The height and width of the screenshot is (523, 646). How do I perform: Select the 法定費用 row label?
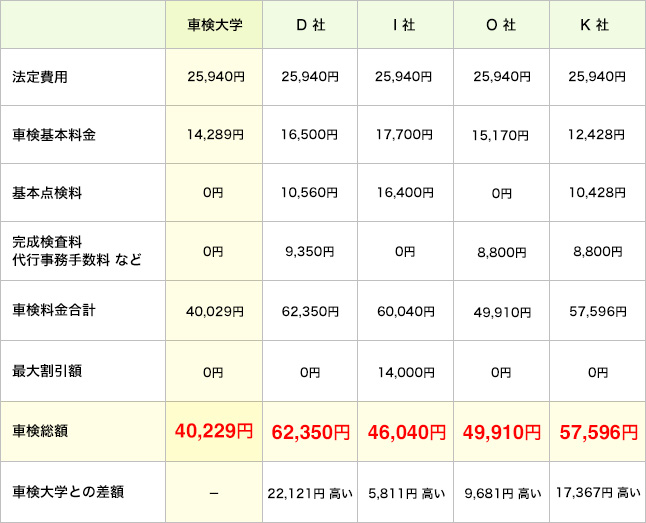coord(40,76)
